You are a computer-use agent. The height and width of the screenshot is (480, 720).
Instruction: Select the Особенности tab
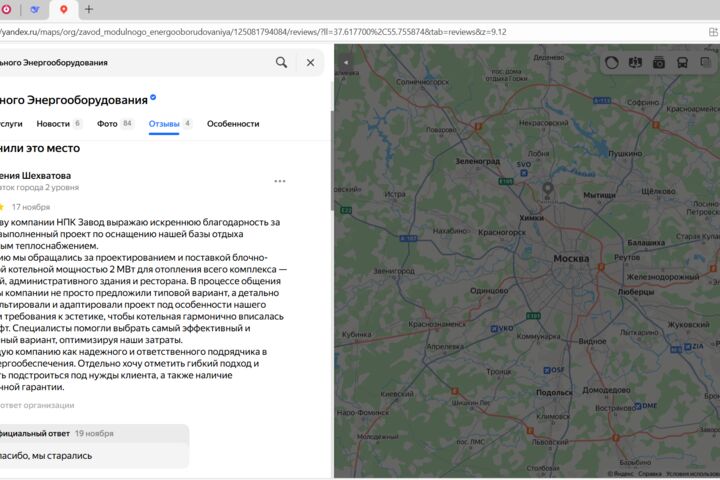point(233,124)
